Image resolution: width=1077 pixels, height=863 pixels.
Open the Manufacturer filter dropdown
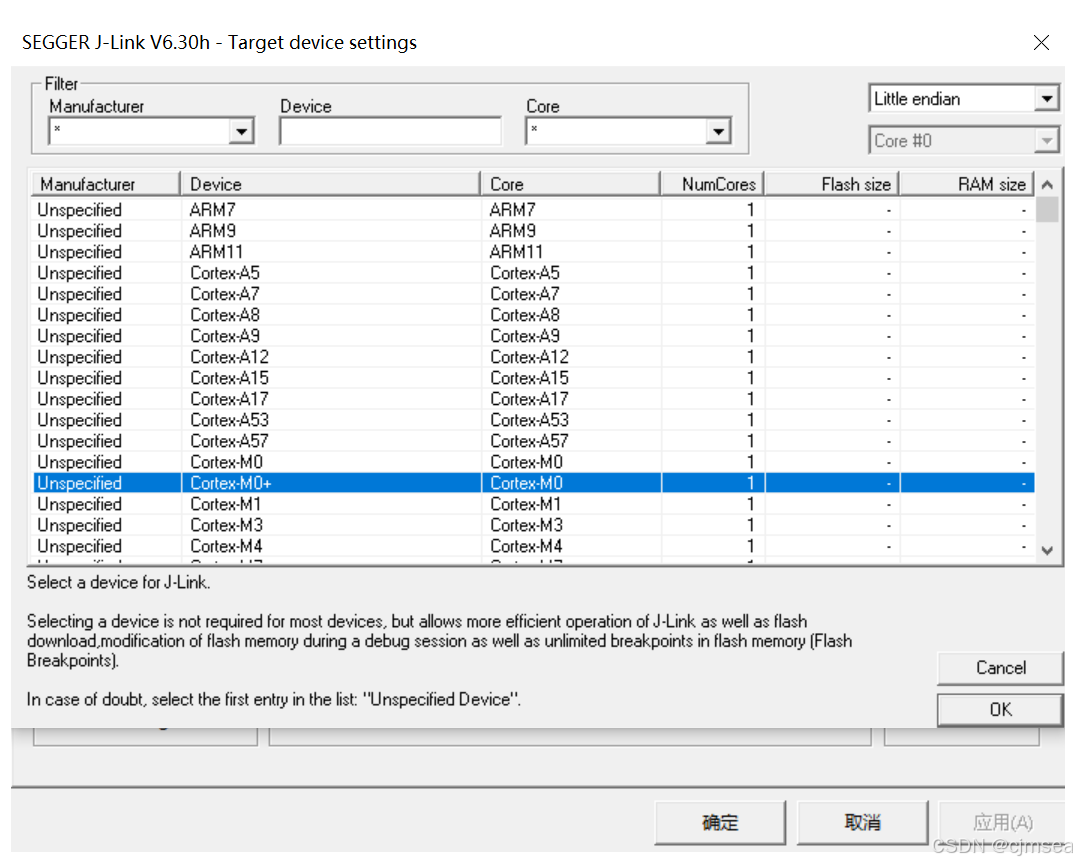[x=241, y=131]
